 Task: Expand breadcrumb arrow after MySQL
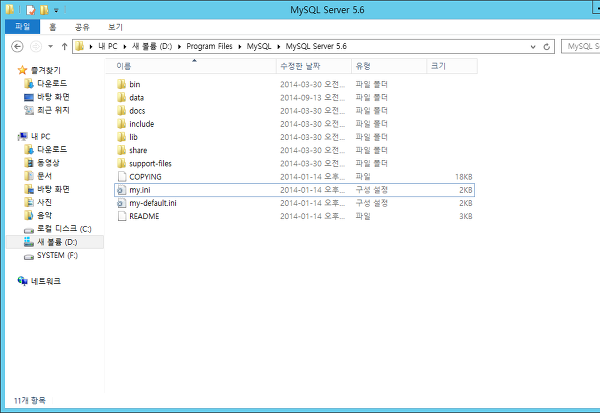coord(279,47)
